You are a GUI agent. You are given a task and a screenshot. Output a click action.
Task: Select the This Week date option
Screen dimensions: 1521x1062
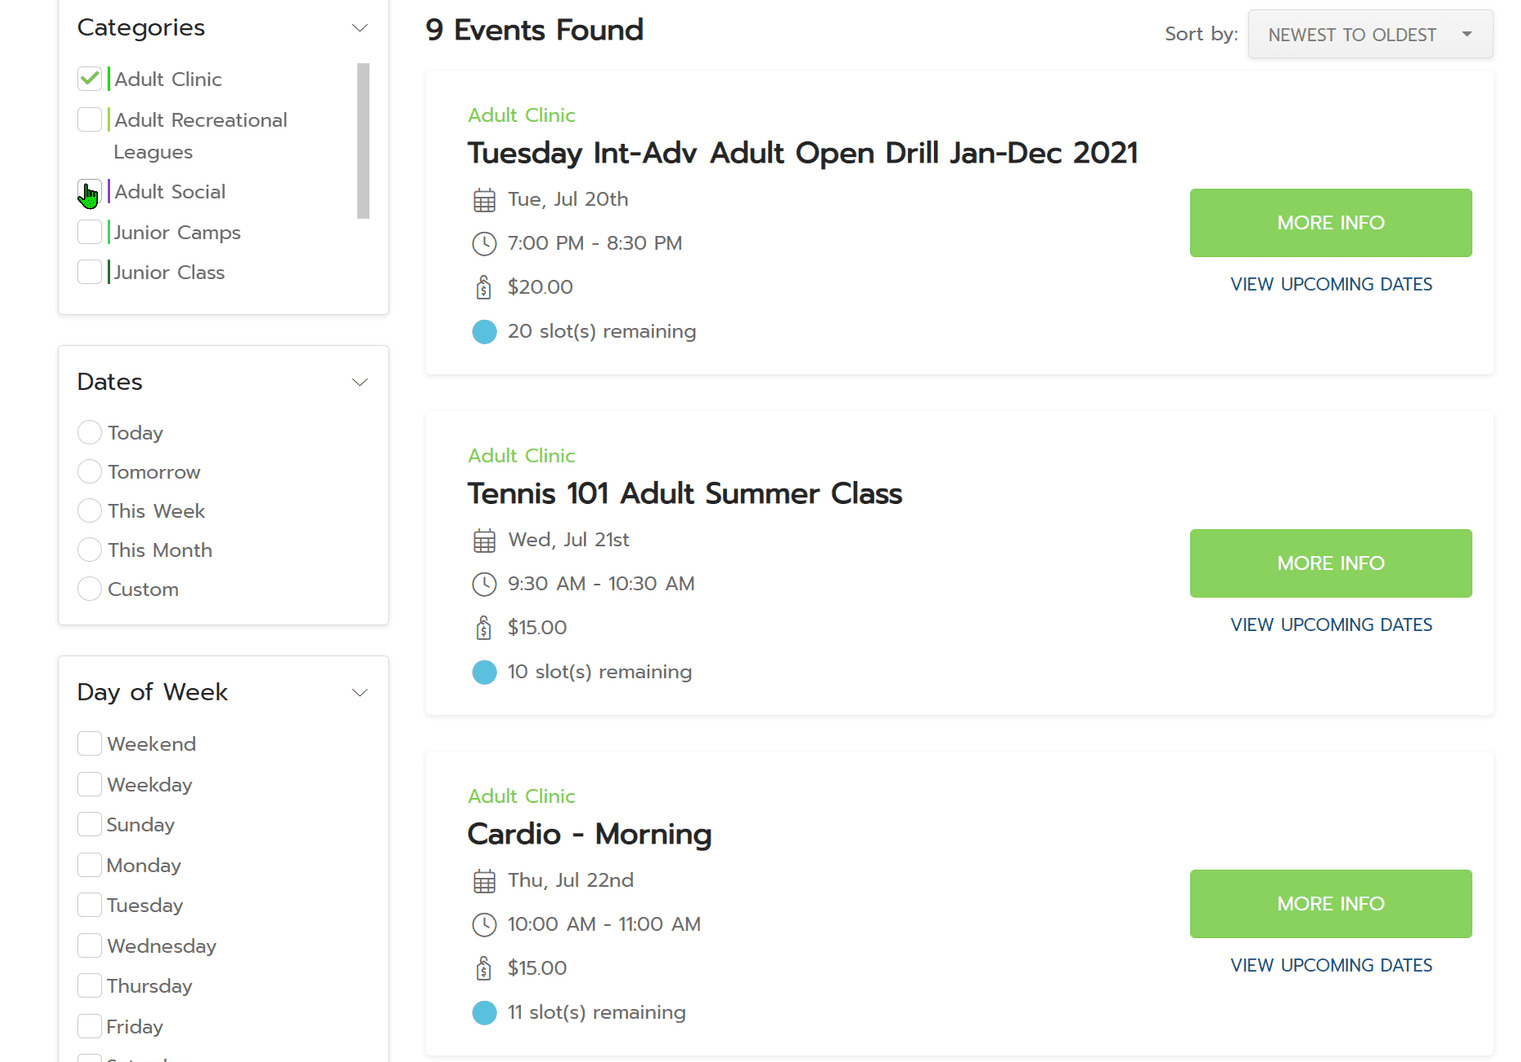pos(89,511)
